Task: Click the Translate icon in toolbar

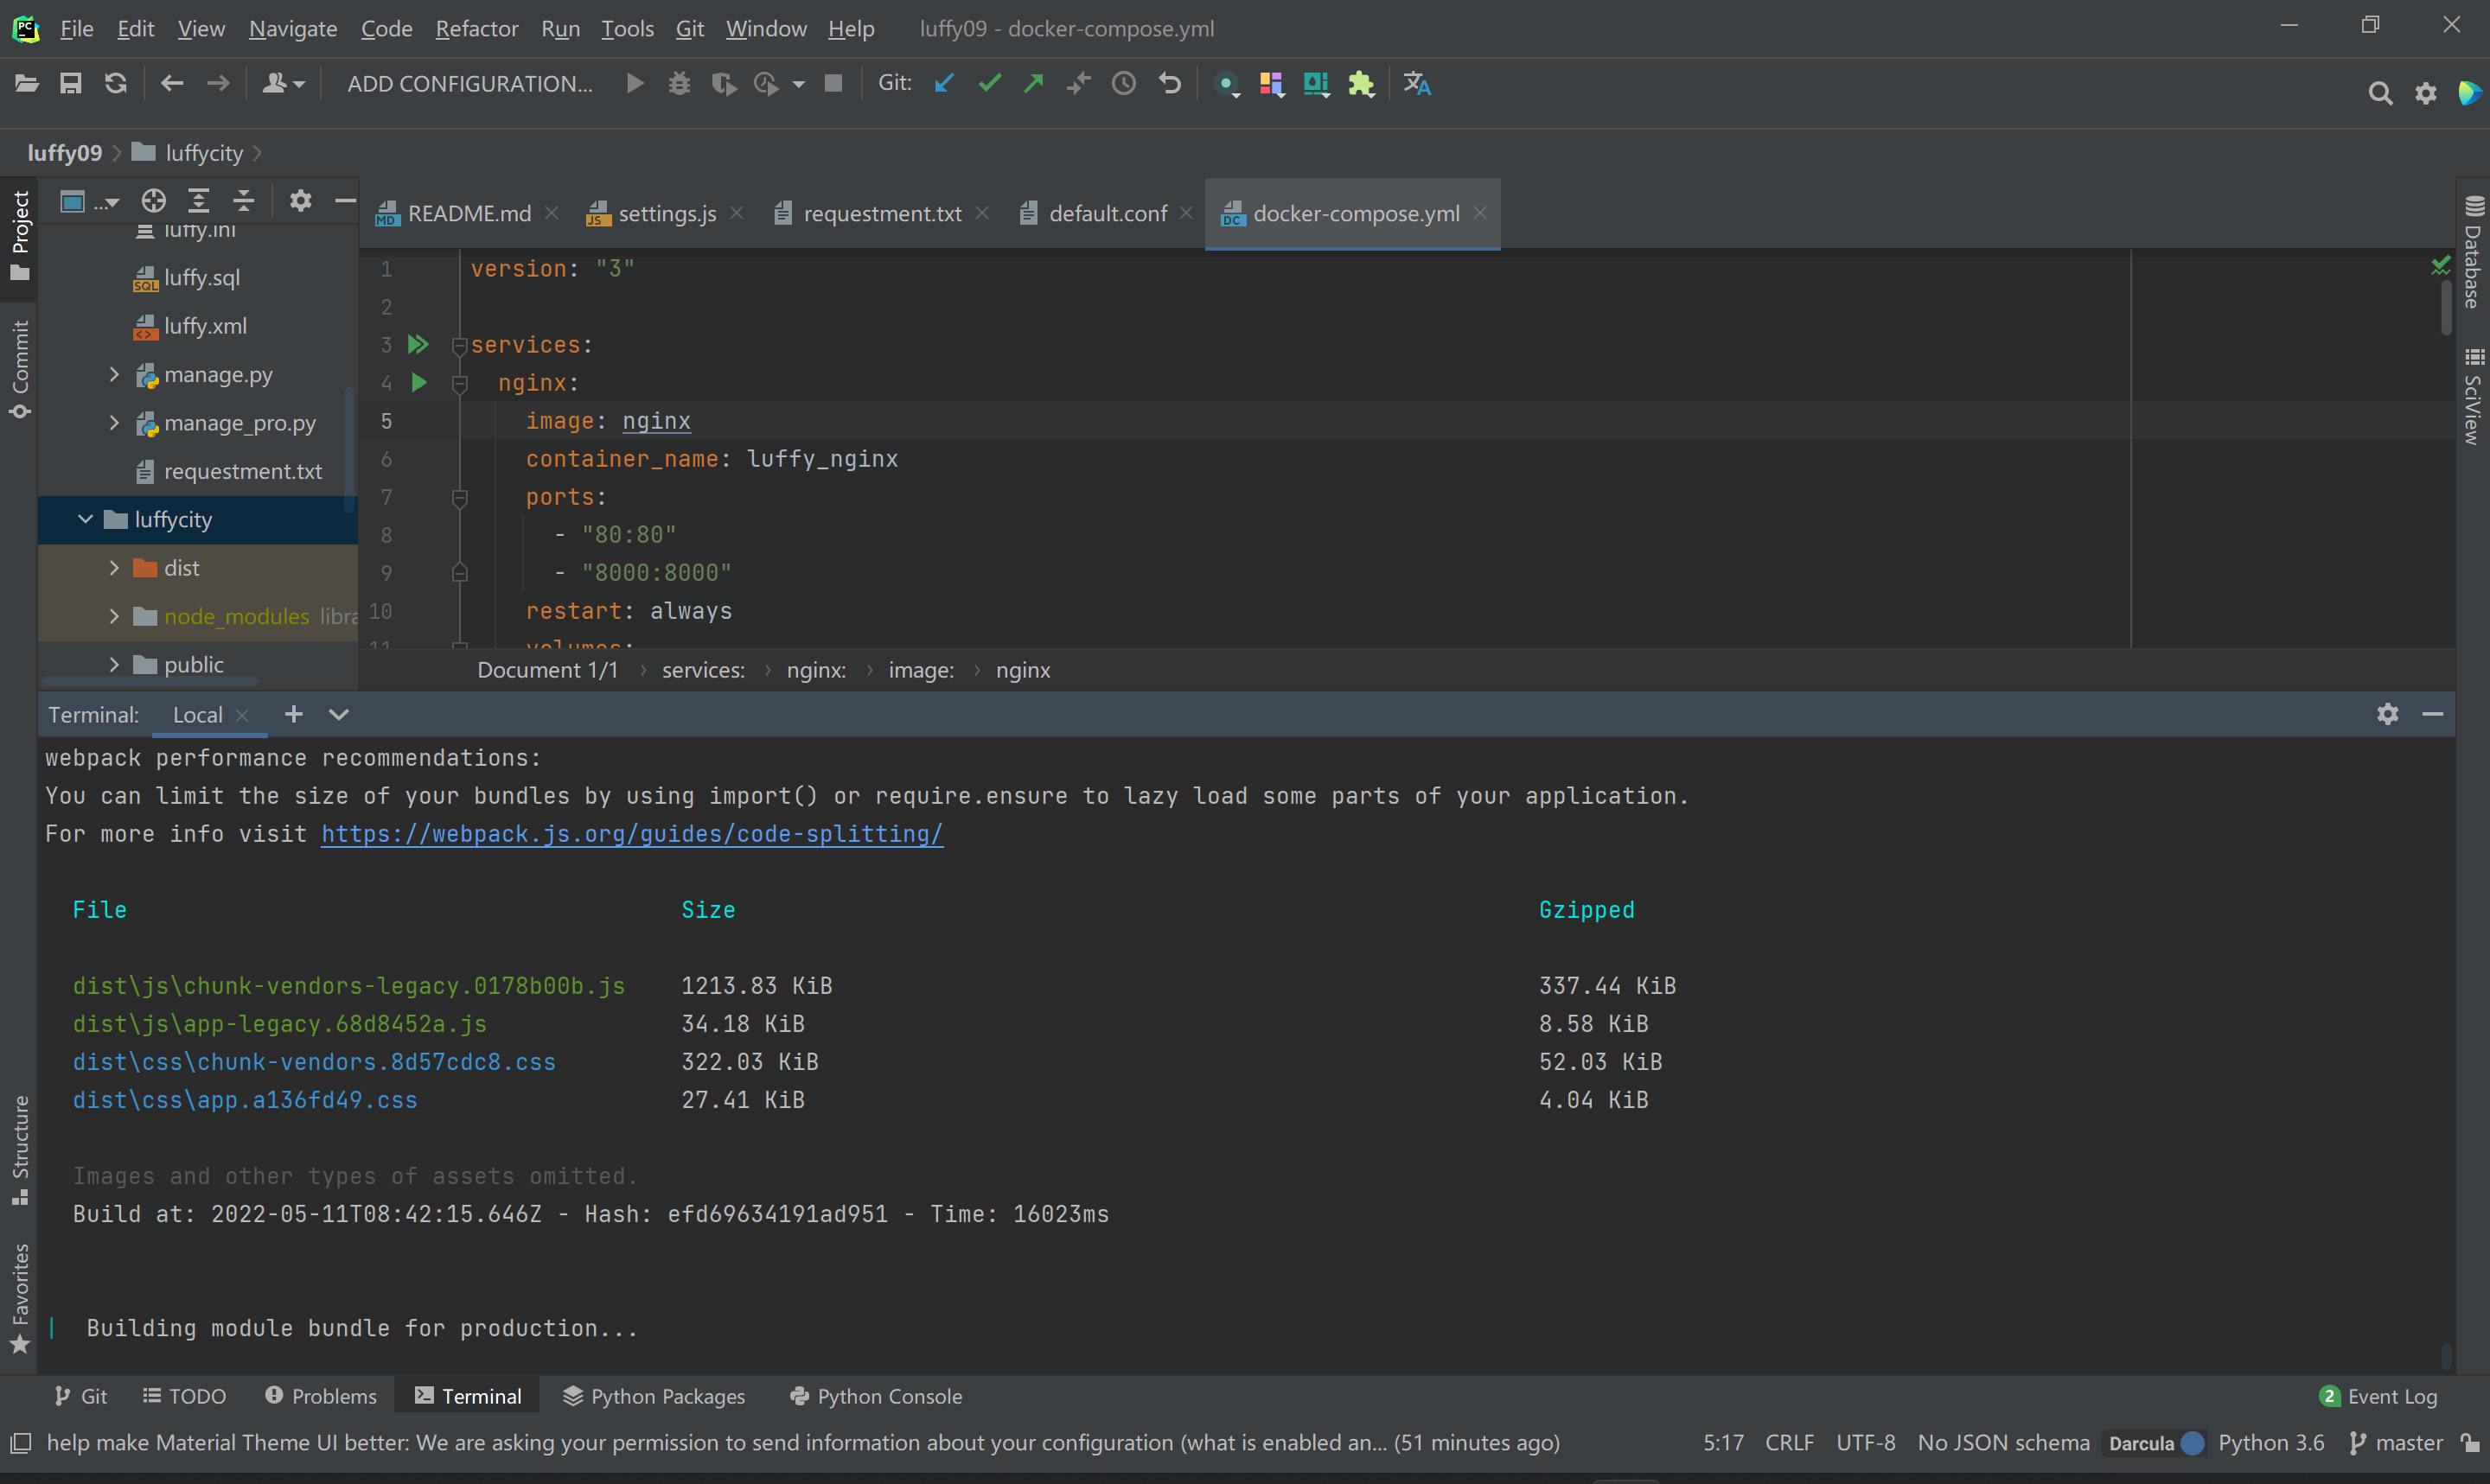Action: 1417,84
